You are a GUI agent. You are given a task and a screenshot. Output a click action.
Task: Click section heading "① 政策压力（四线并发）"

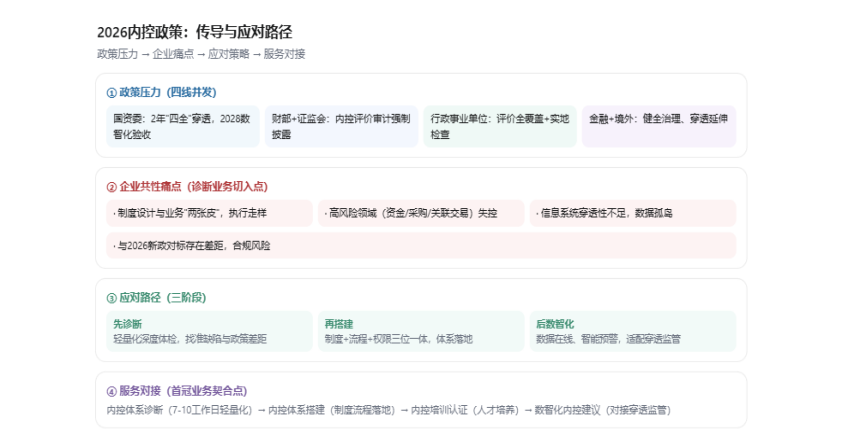162,92
